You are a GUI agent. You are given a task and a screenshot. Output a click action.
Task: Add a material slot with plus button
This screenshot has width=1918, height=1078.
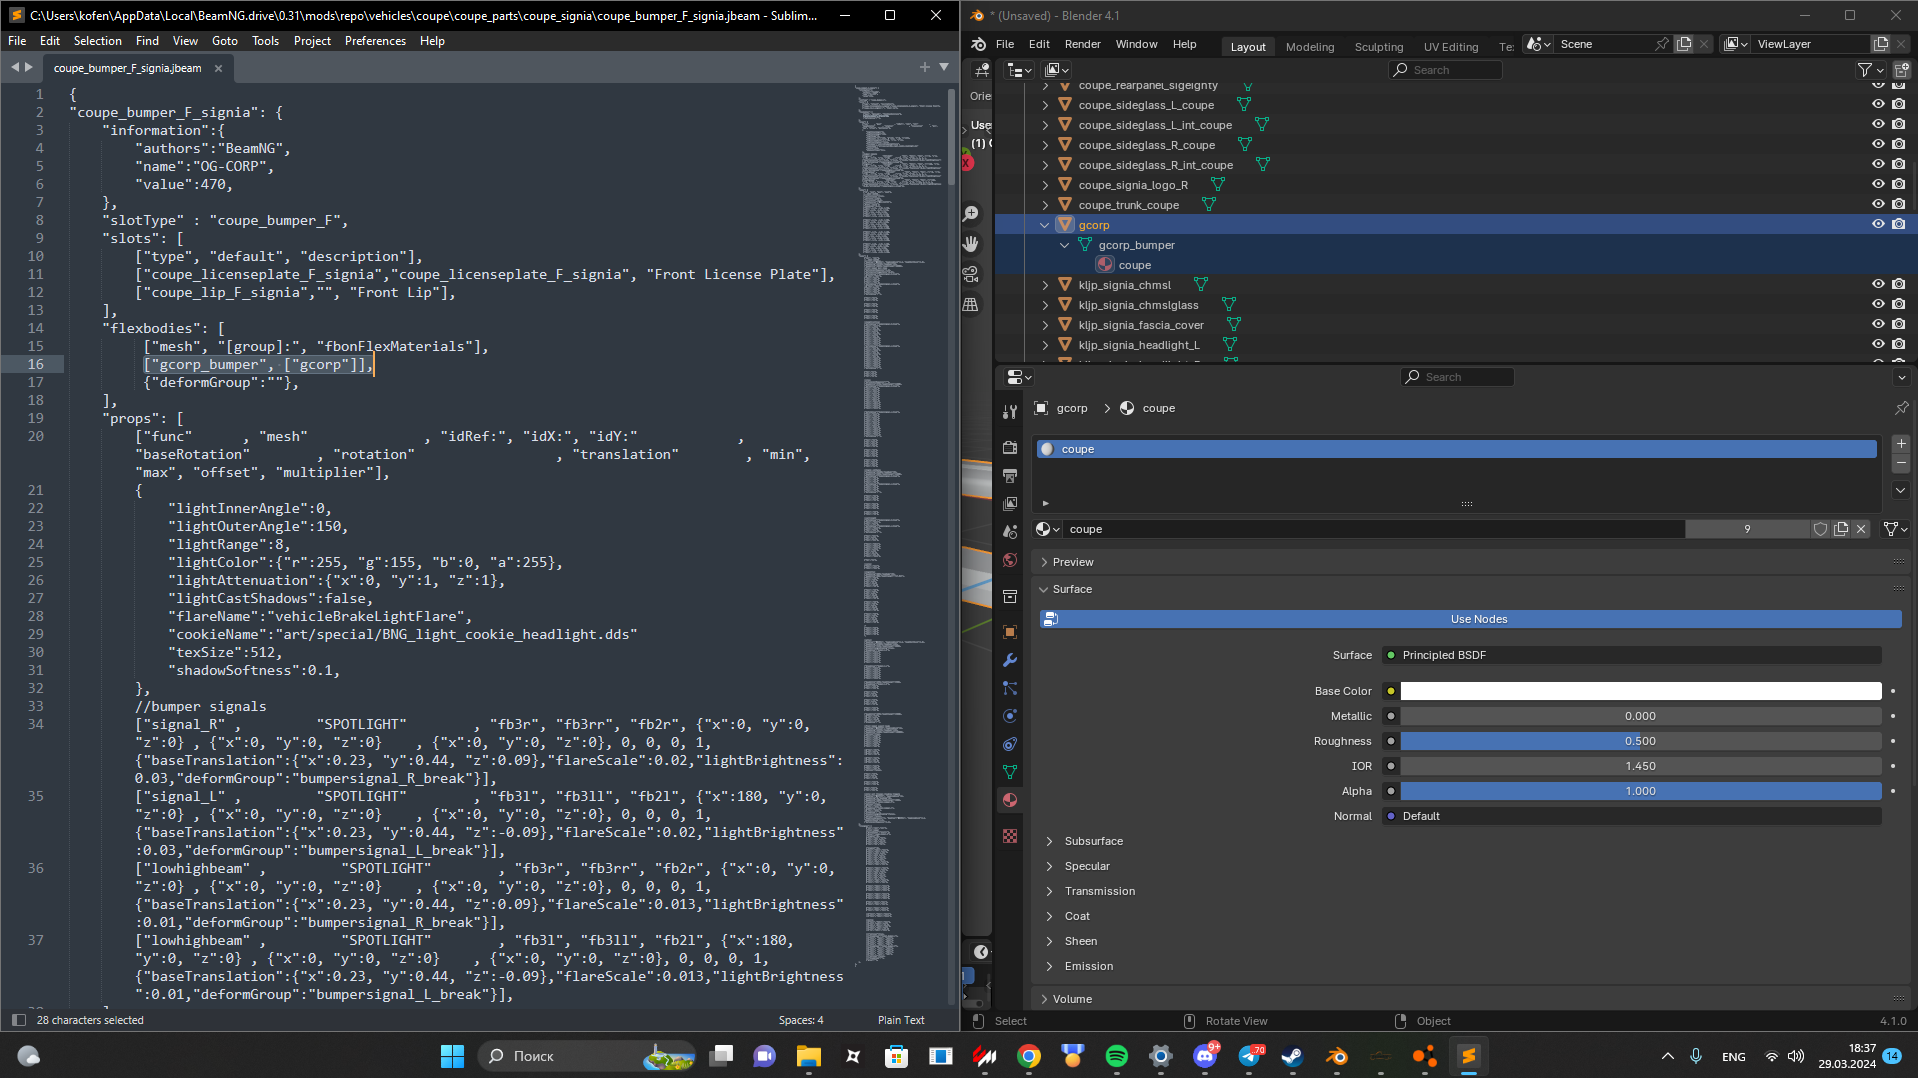point(1901,444)
